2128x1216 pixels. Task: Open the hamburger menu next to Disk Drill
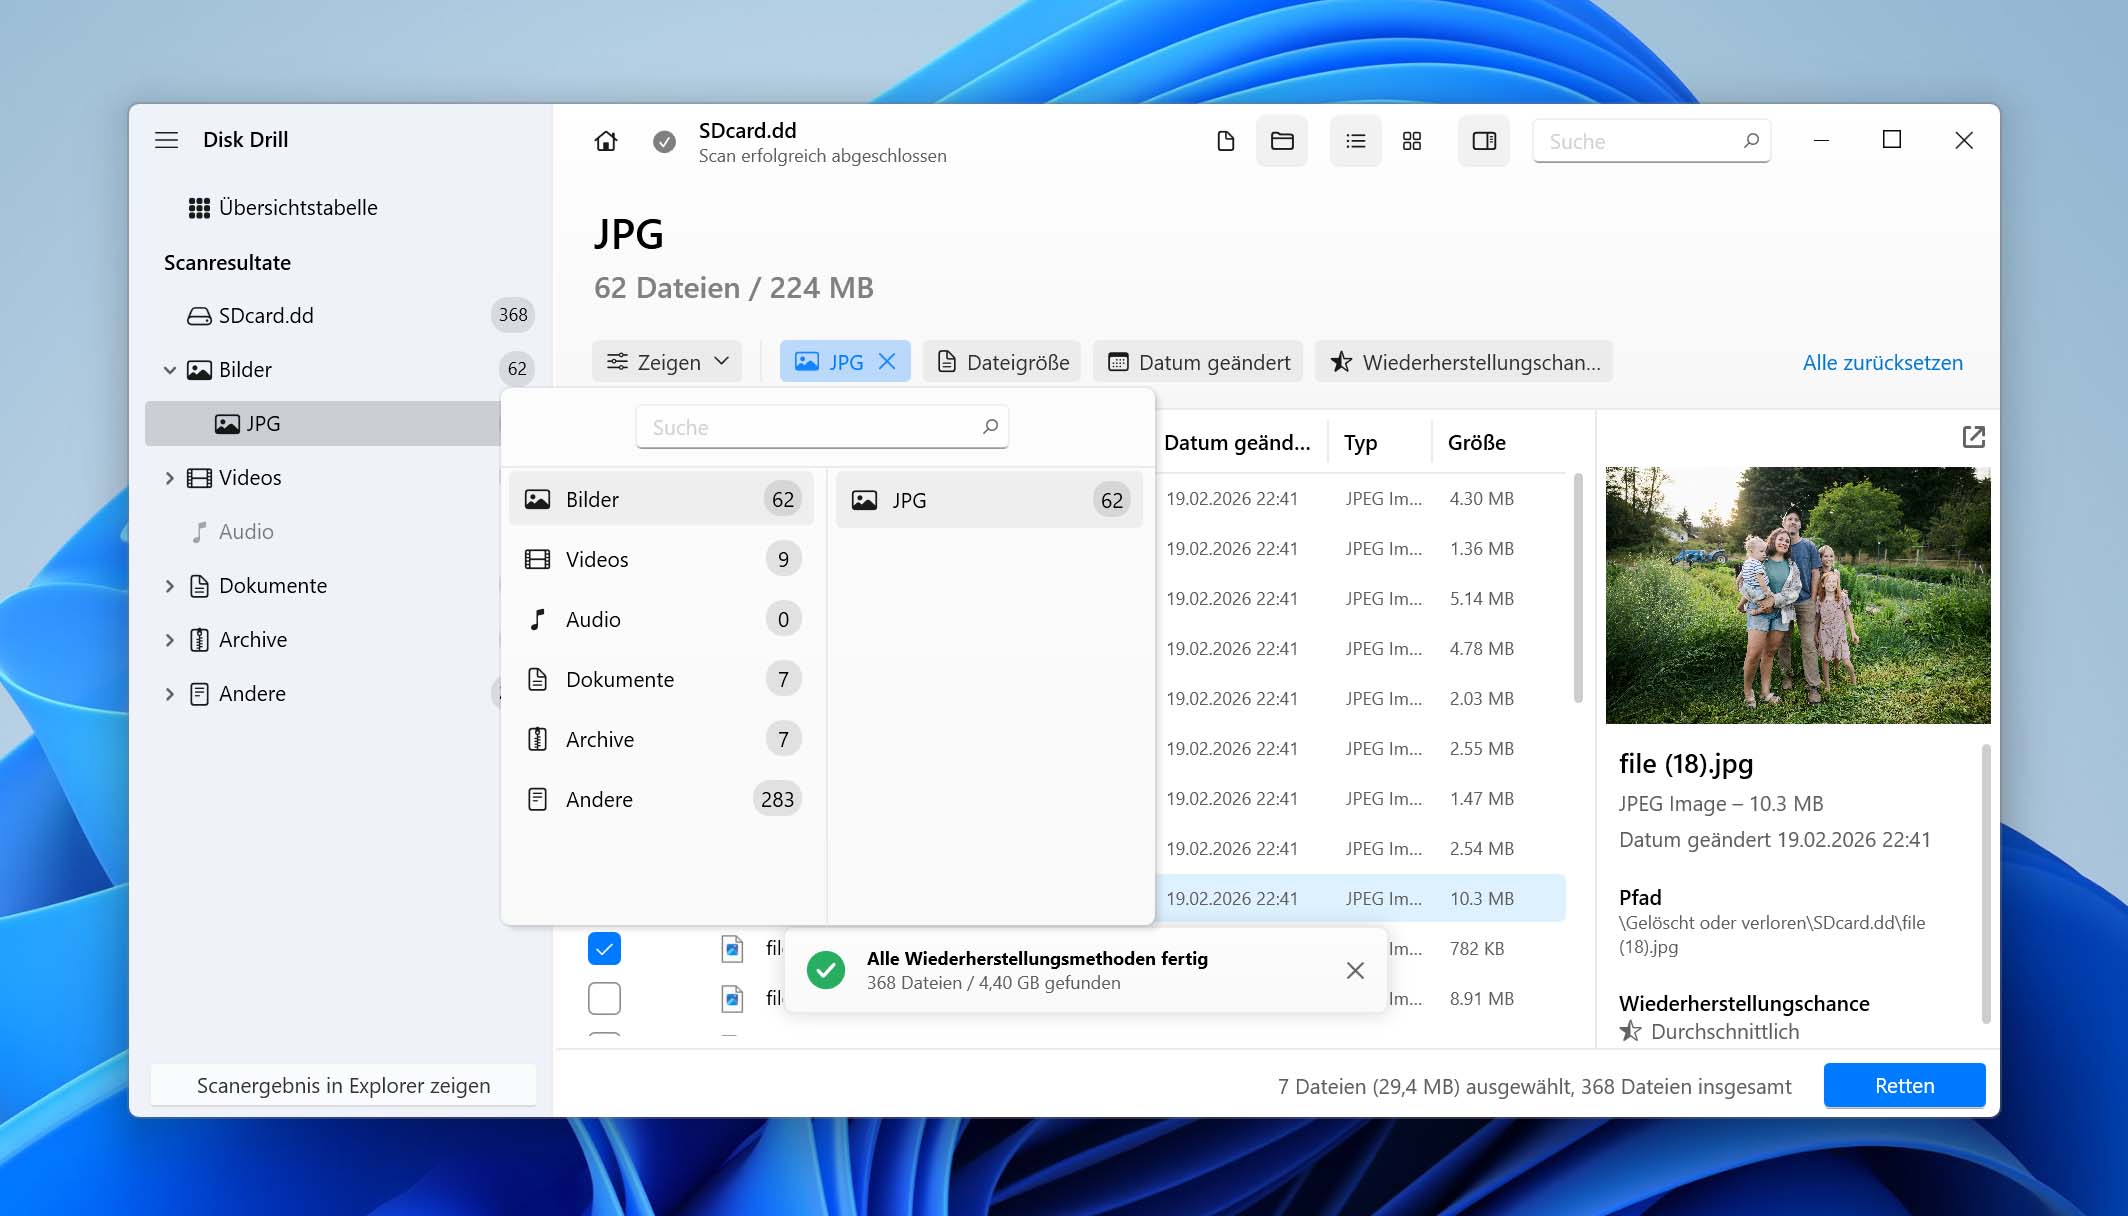pyautogui.click(x=166, y=140)
